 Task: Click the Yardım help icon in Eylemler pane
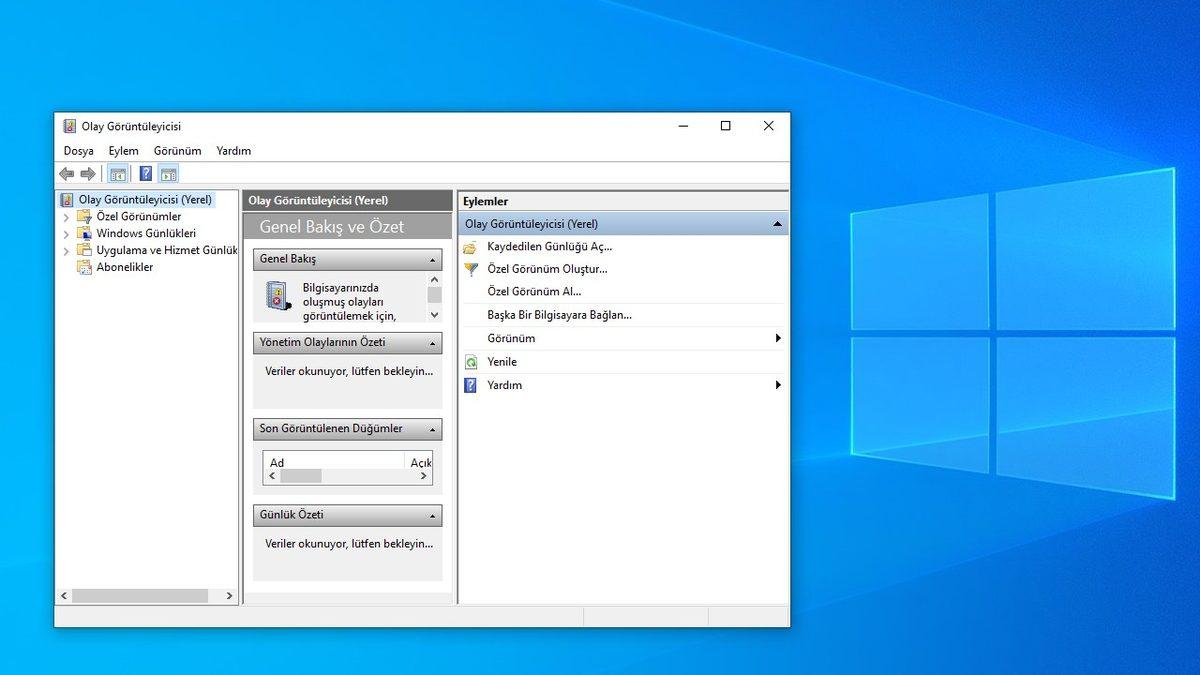pos(470,385)
